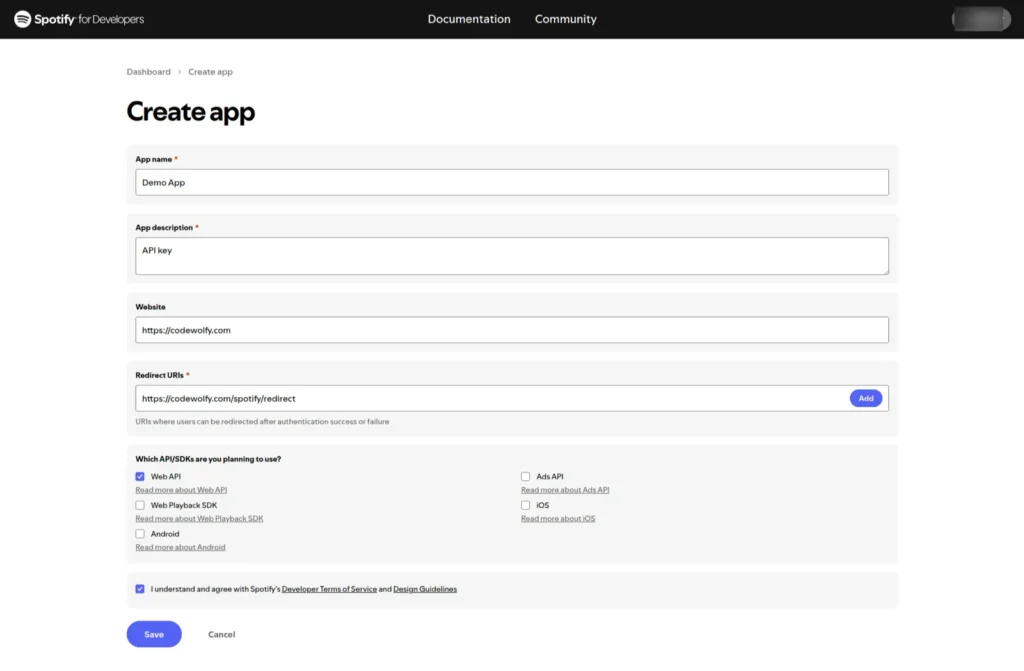1024x671 pixels.
Task: Click Add to add the redirect URI
Action: click(x=865, y=397)
